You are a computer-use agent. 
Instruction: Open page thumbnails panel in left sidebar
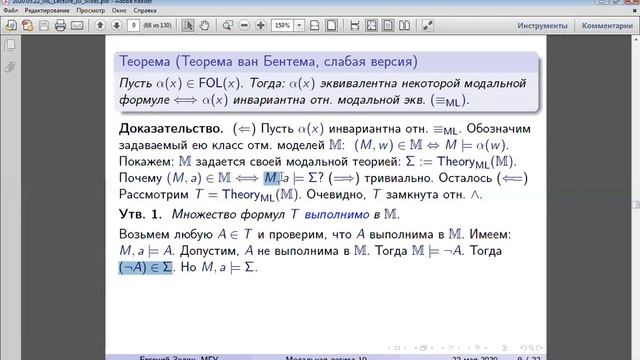tap(10, 45)
